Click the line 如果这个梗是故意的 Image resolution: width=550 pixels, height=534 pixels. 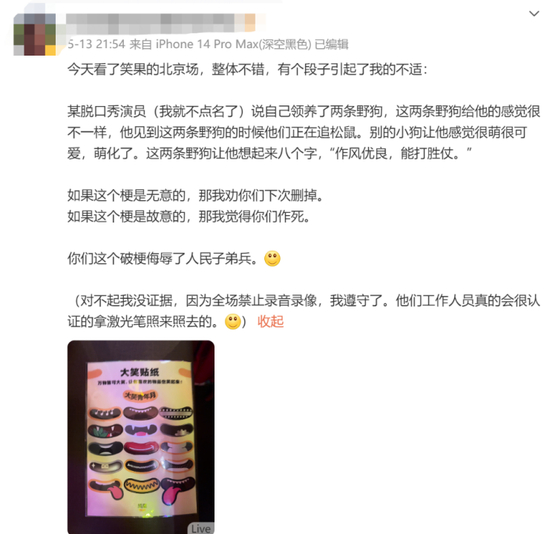point(189,216)
